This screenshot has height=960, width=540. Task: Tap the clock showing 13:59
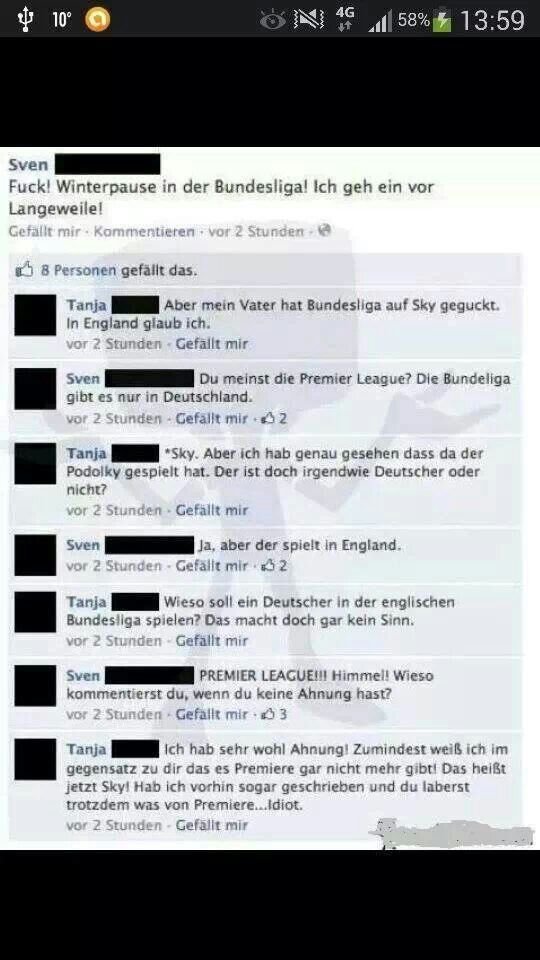tap(492, 21)
